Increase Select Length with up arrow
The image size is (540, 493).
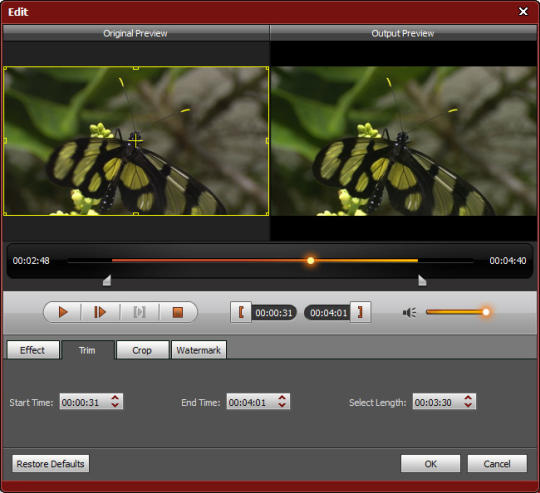(x=468, y=398)
